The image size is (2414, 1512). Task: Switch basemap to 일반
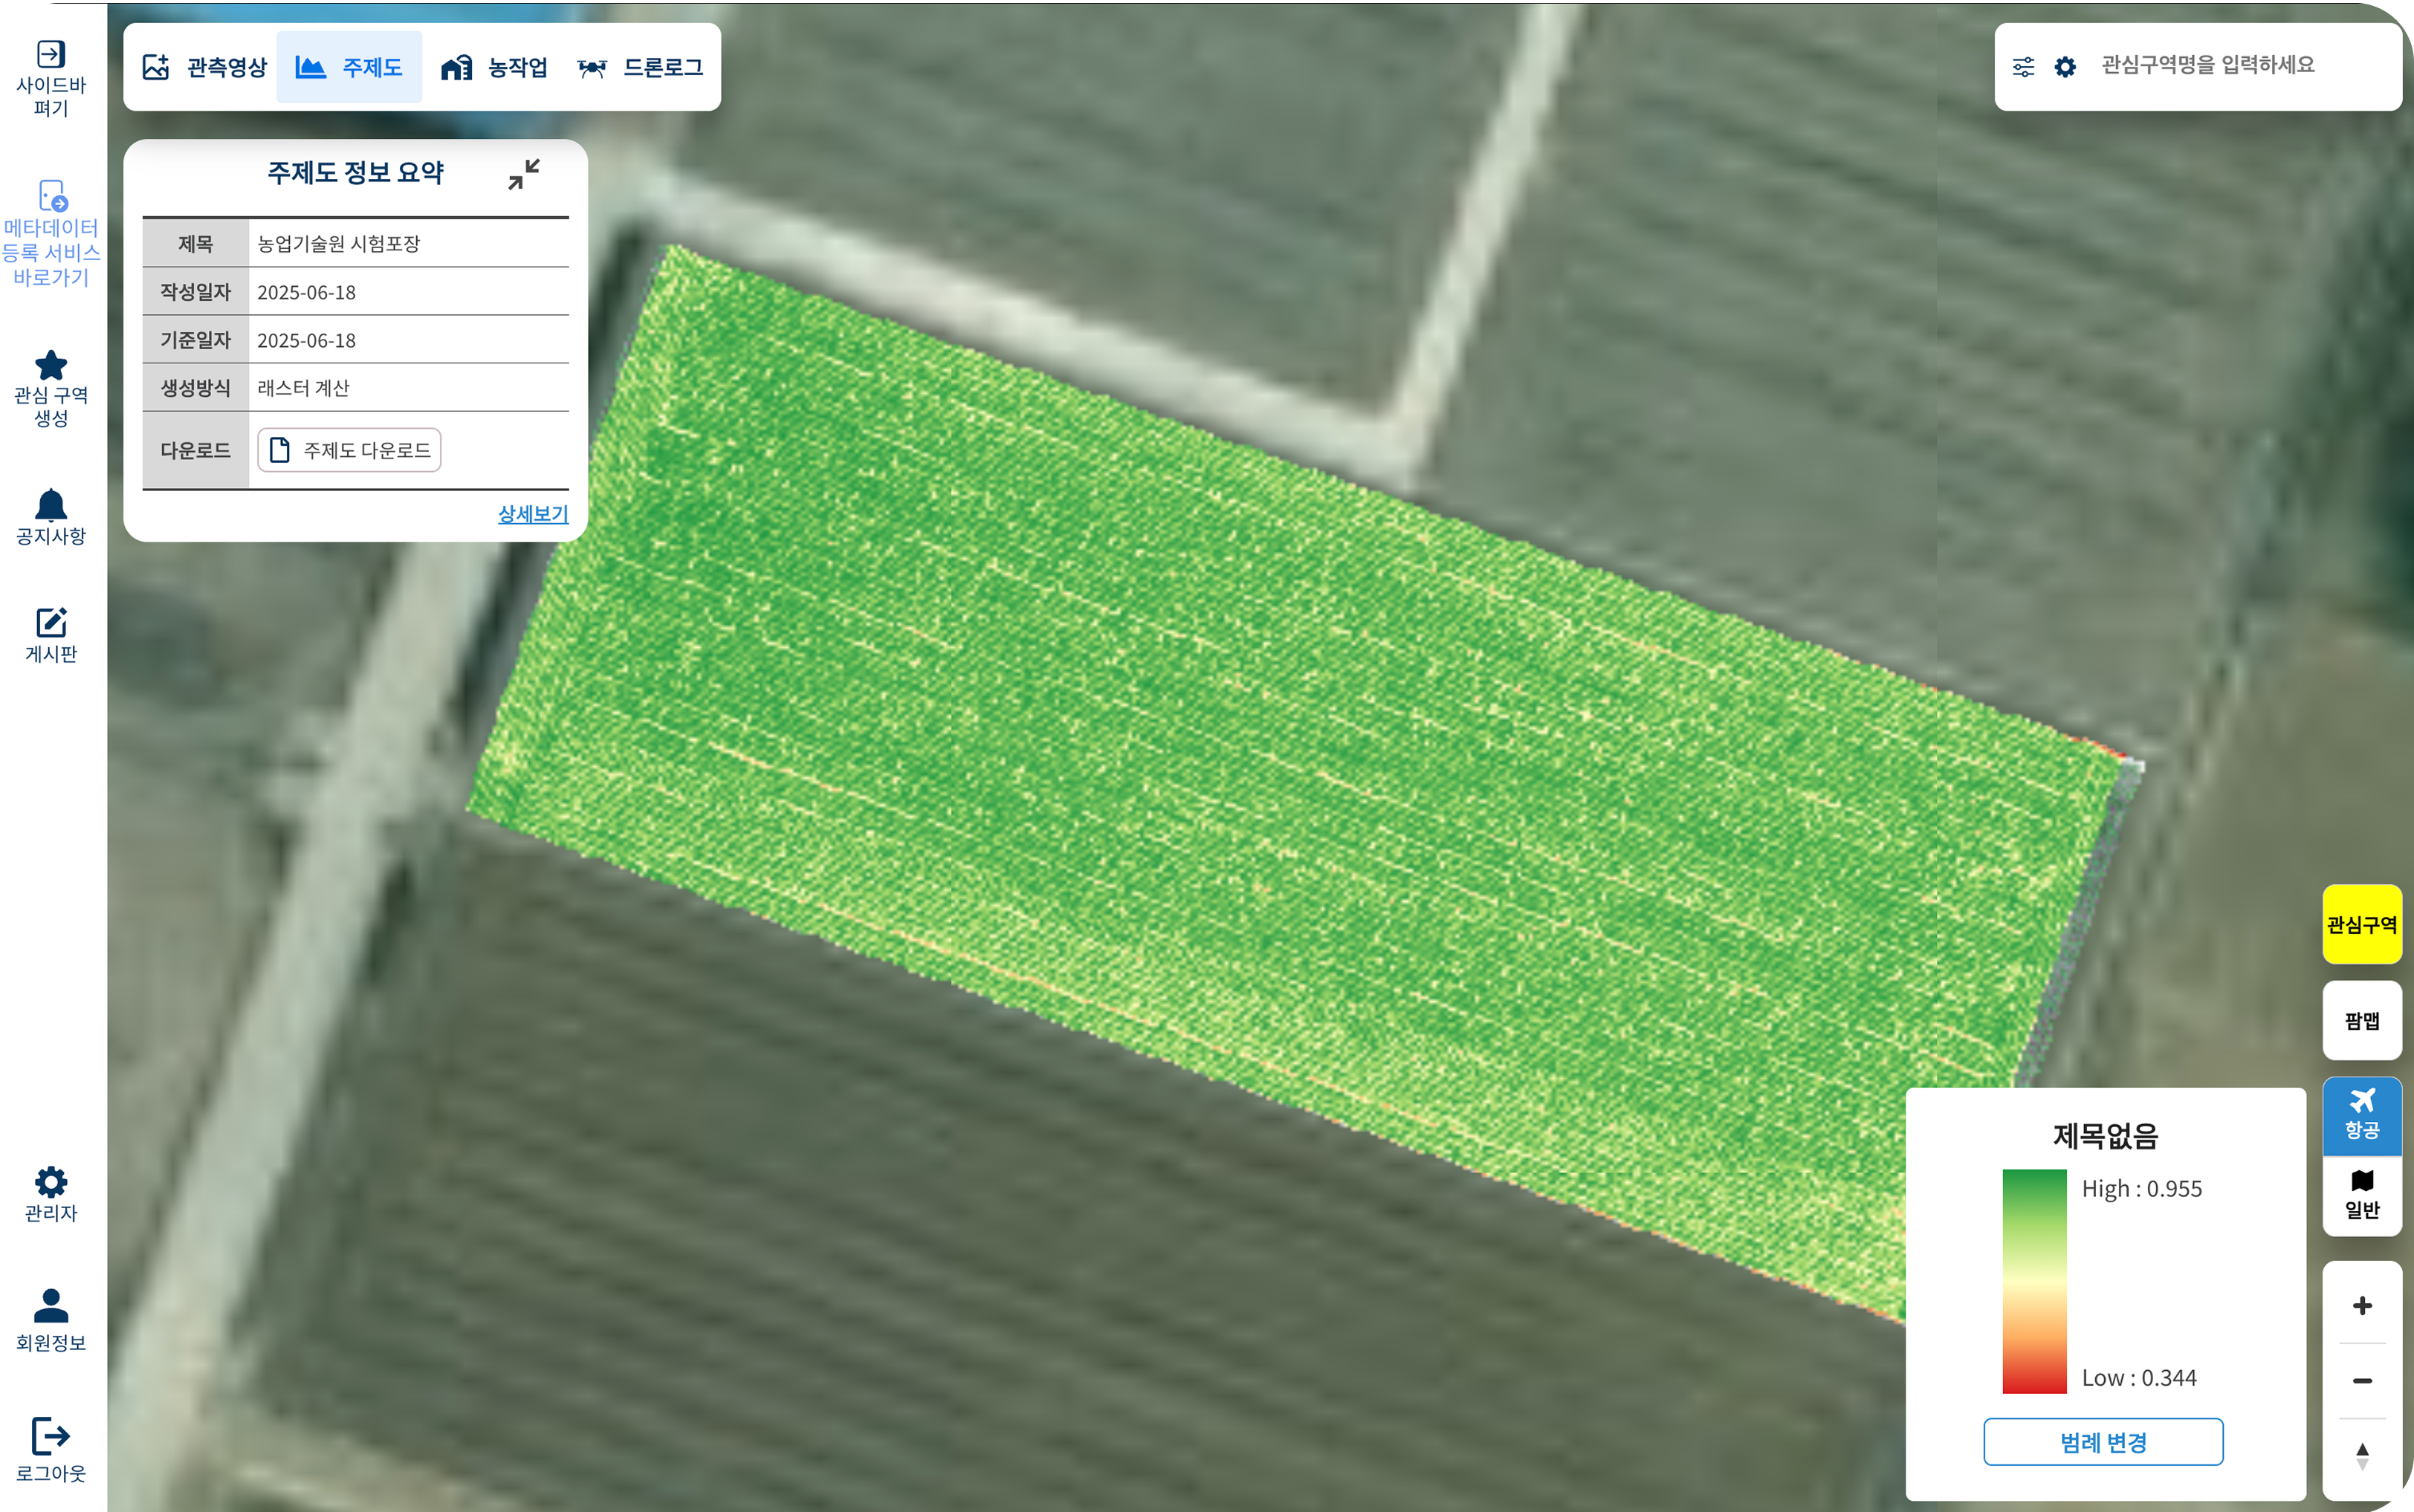2361,1196
